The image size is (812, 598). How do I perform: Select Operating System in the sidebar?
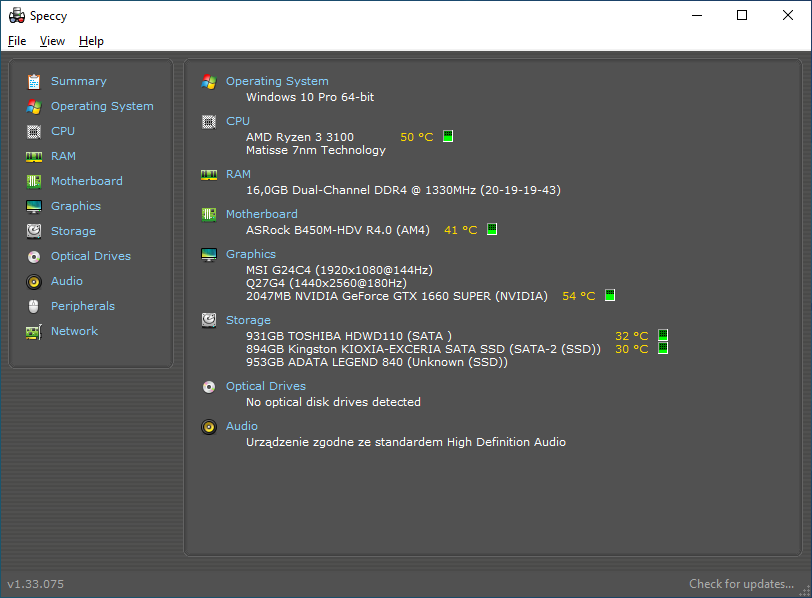point(102,106)
